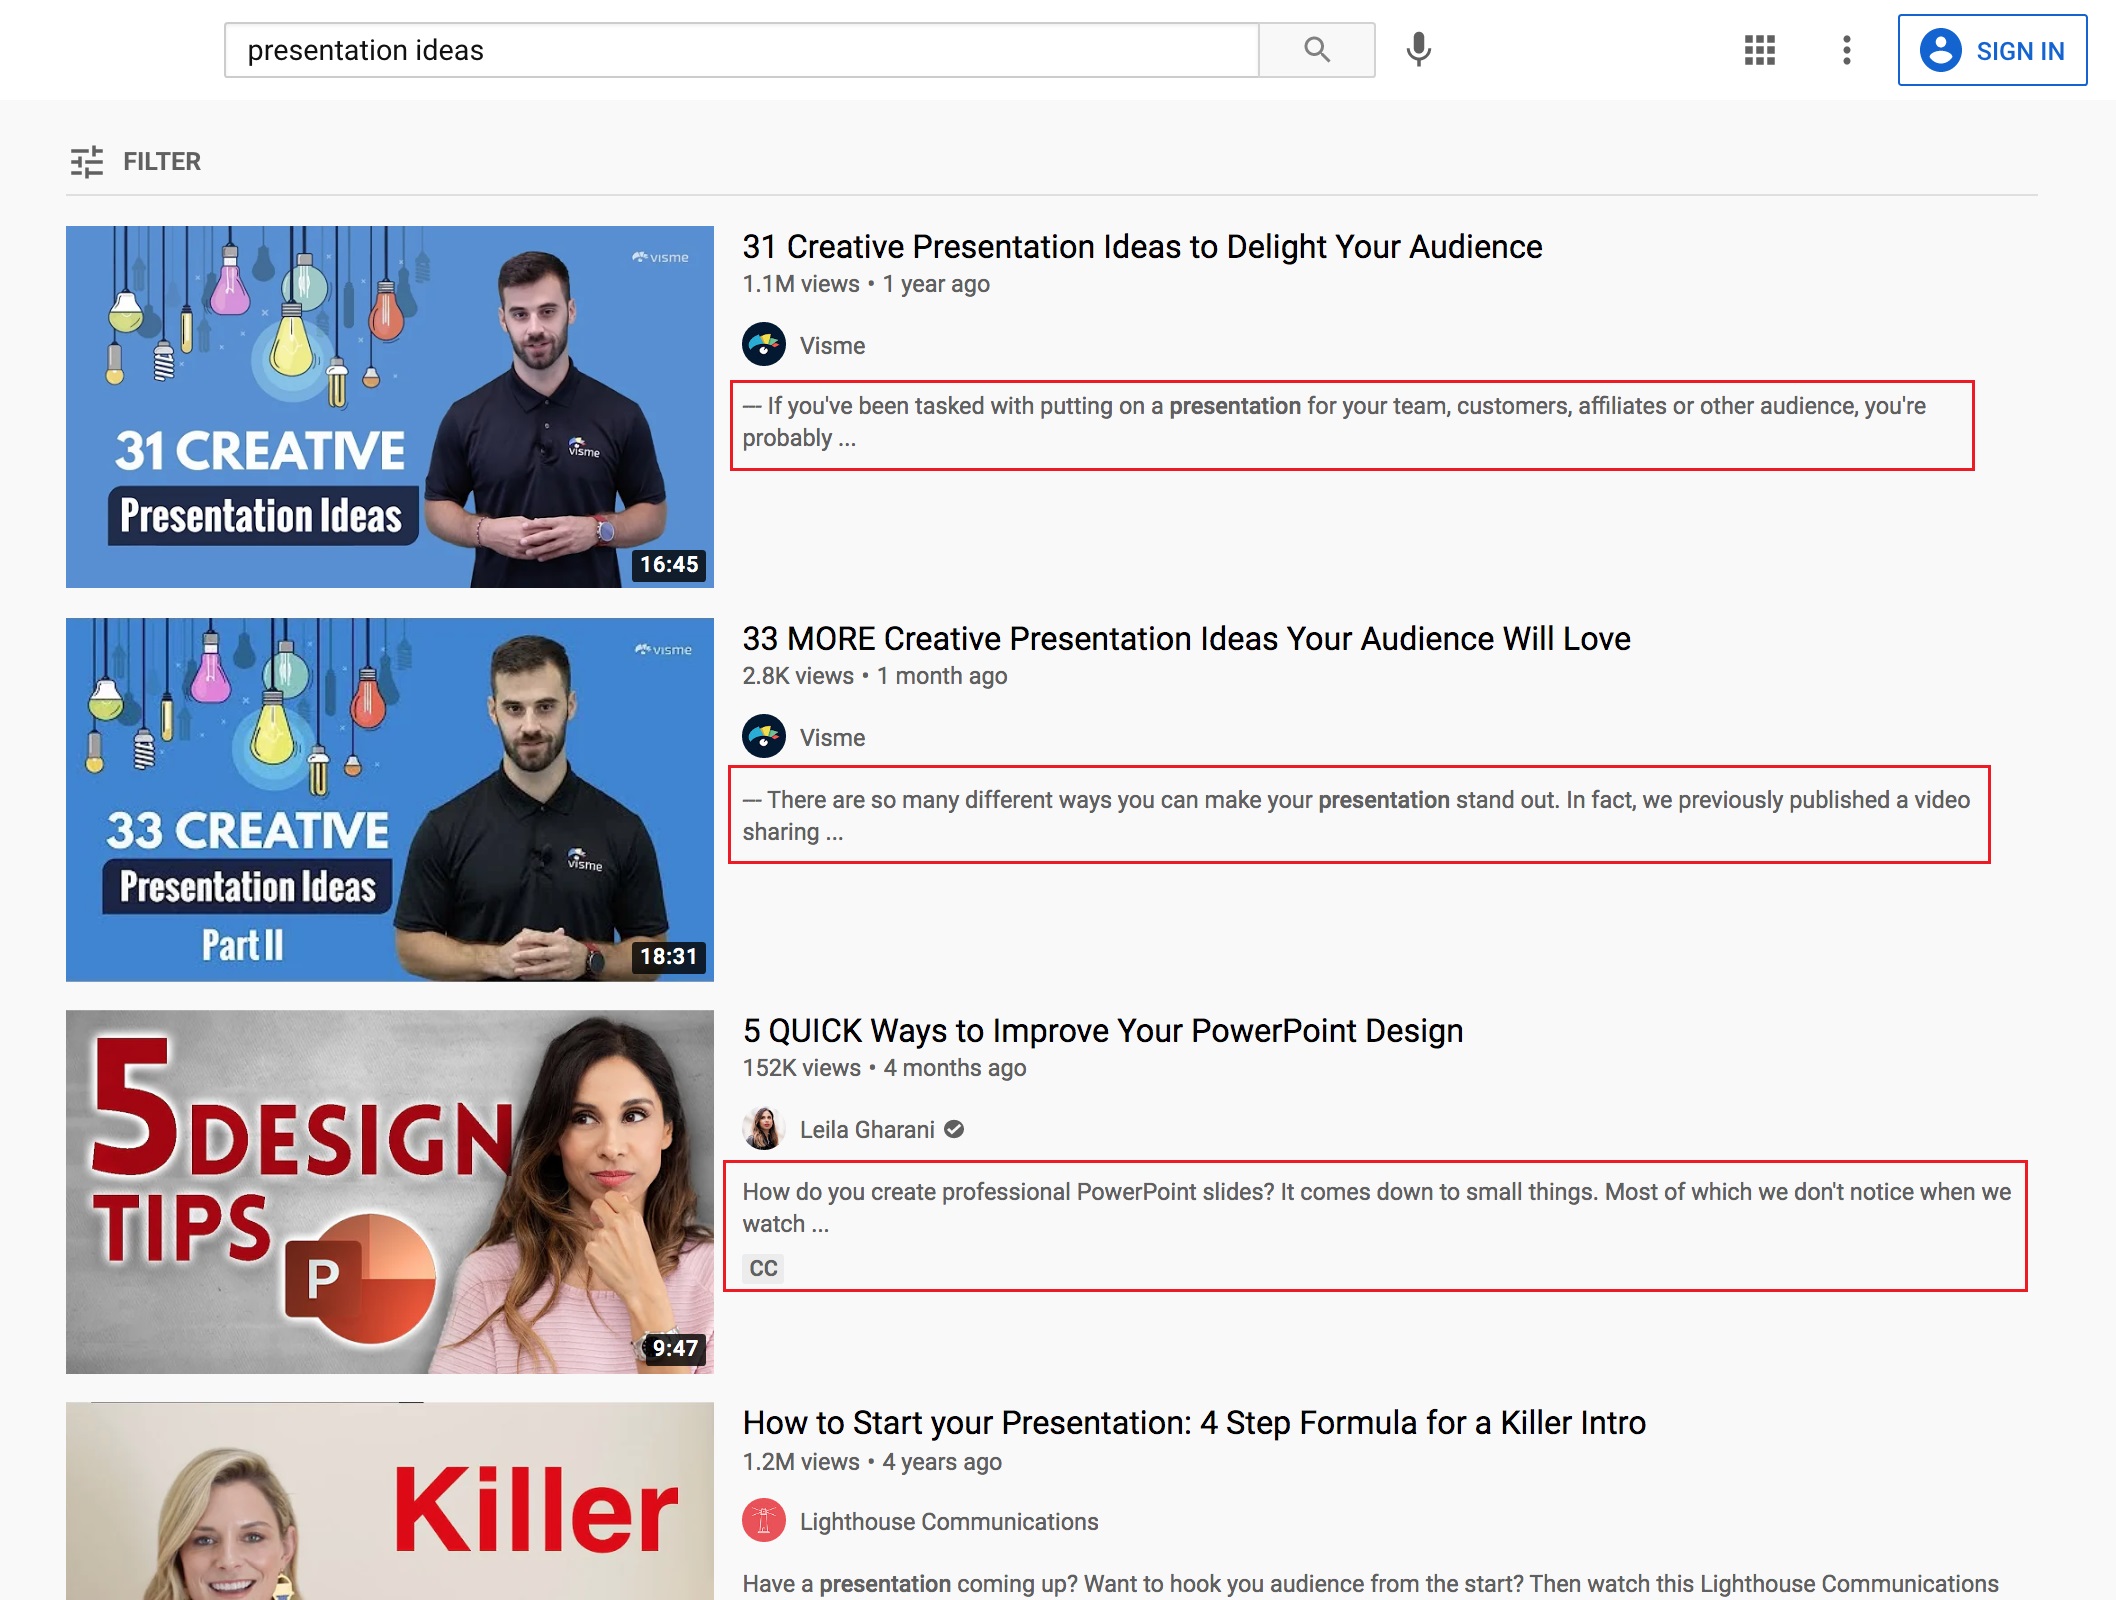This screenshot has width=2116, height=1600.
Task: Open Visme channel name under first video
Action: pyautogui.click(x=832, y=346)
